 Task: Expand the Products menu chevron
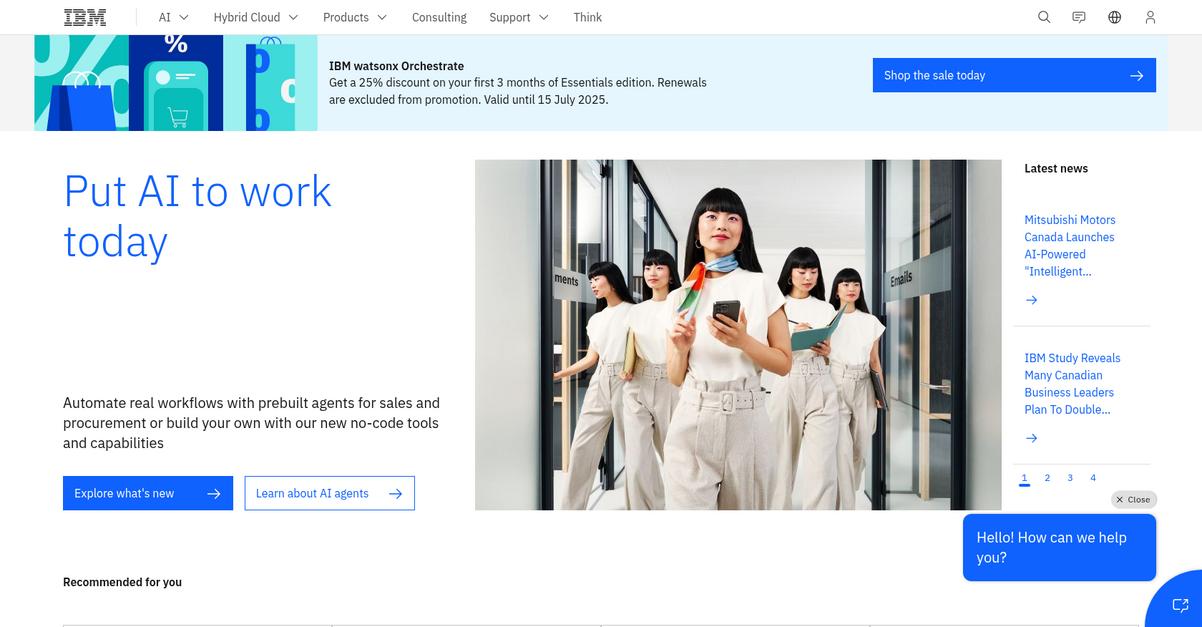(x=382, y=17)
